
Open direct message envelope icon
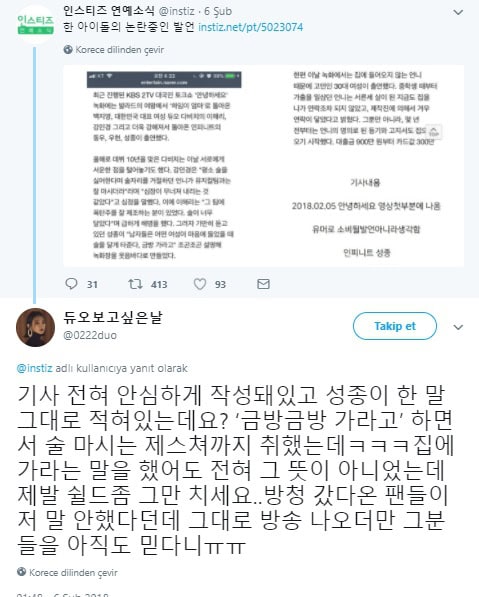coord(263,284)
